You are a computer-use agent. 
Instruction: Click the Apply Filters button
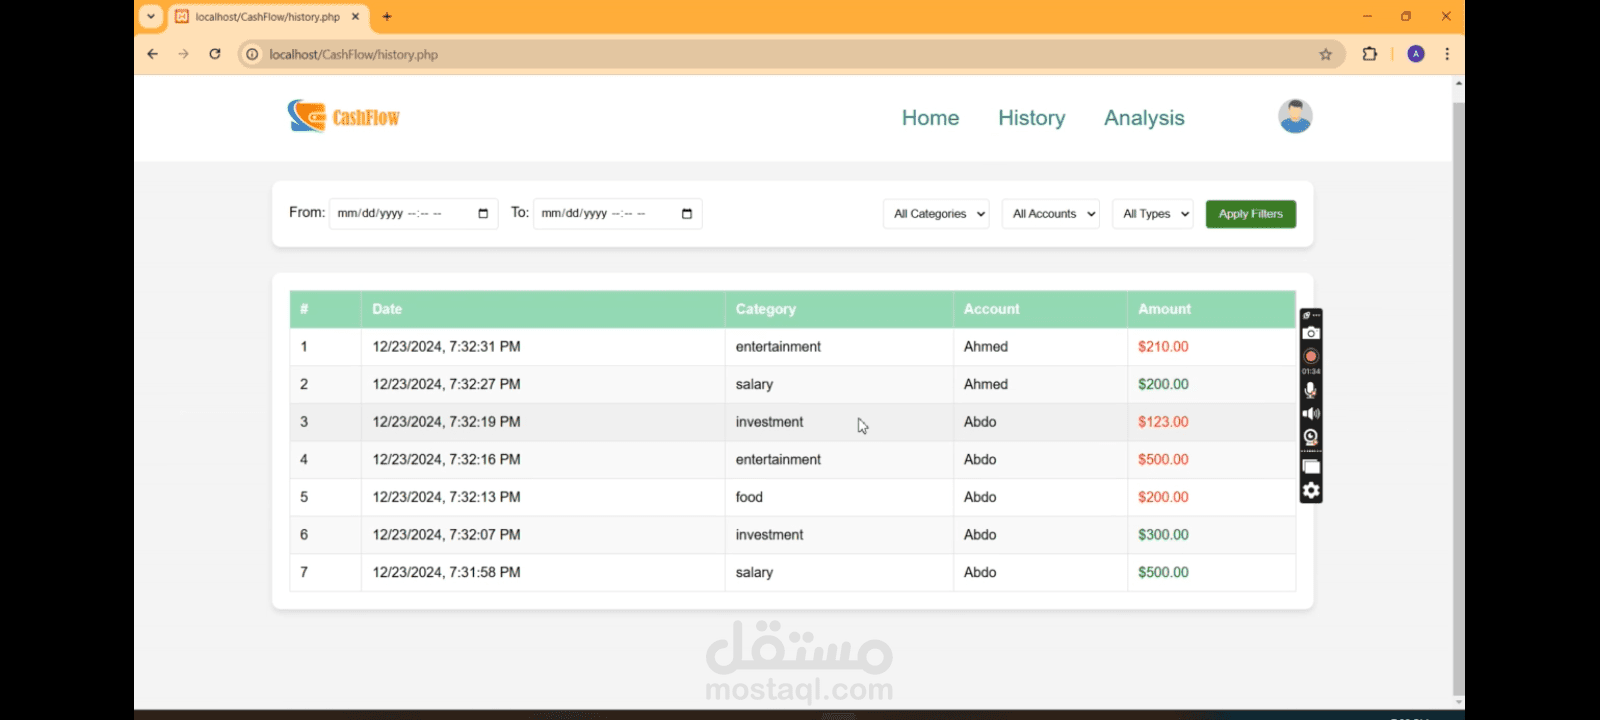click(1250, 214)
